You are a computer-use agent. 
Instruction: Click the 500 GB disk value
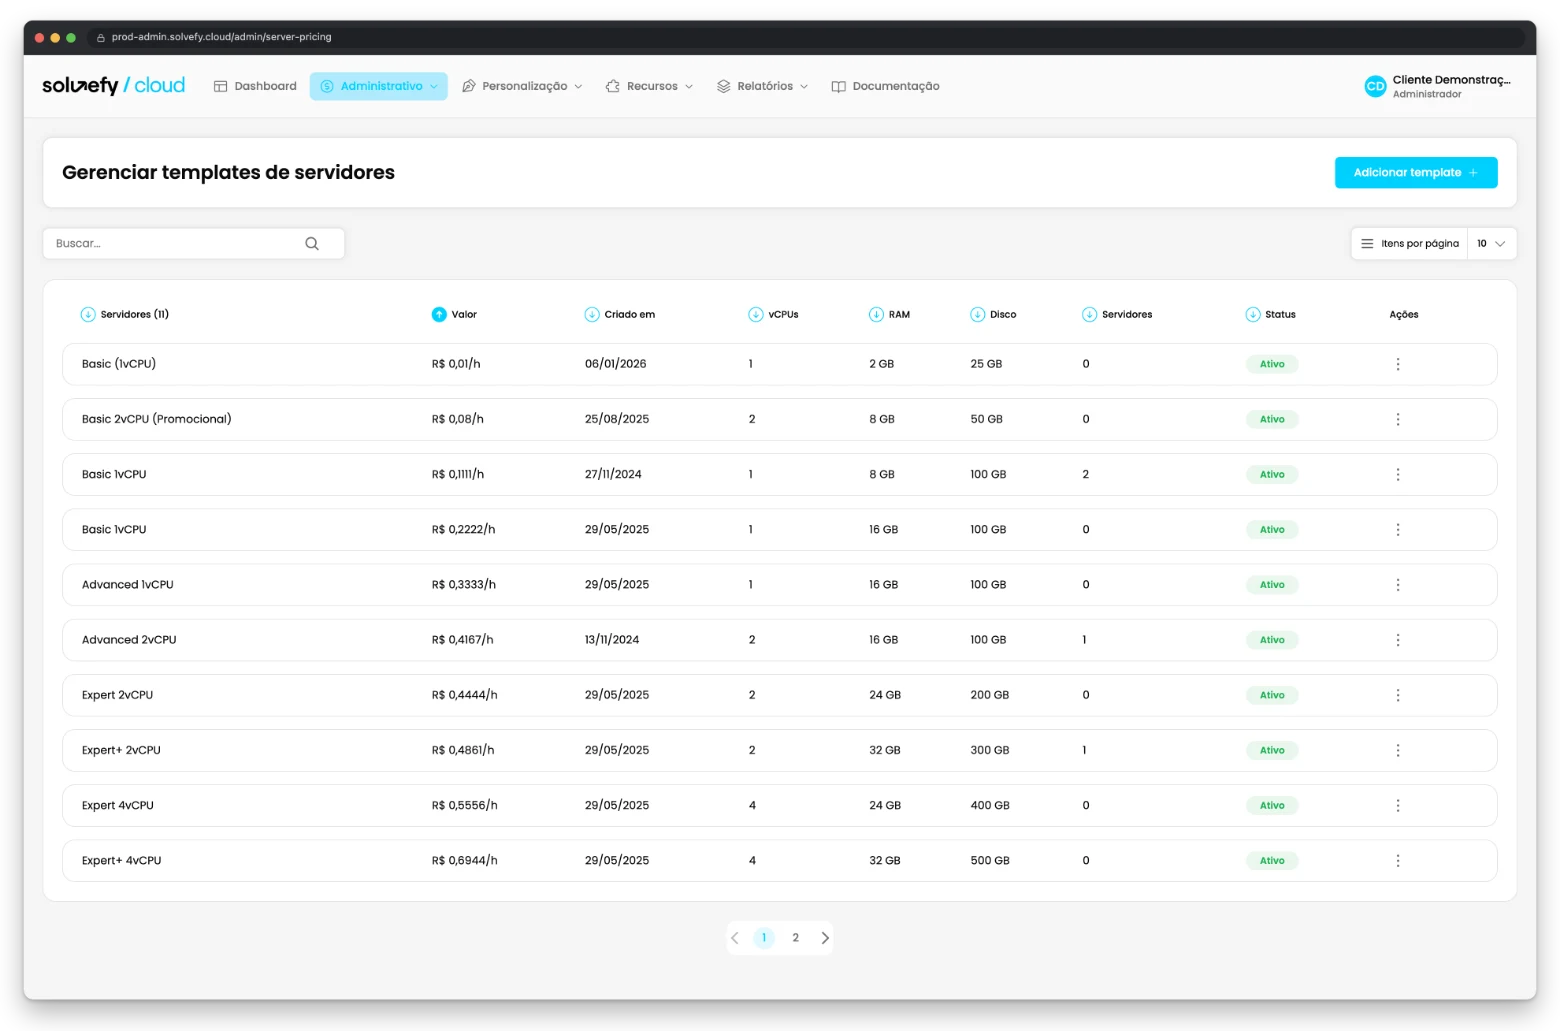click(x=990, y=860)
